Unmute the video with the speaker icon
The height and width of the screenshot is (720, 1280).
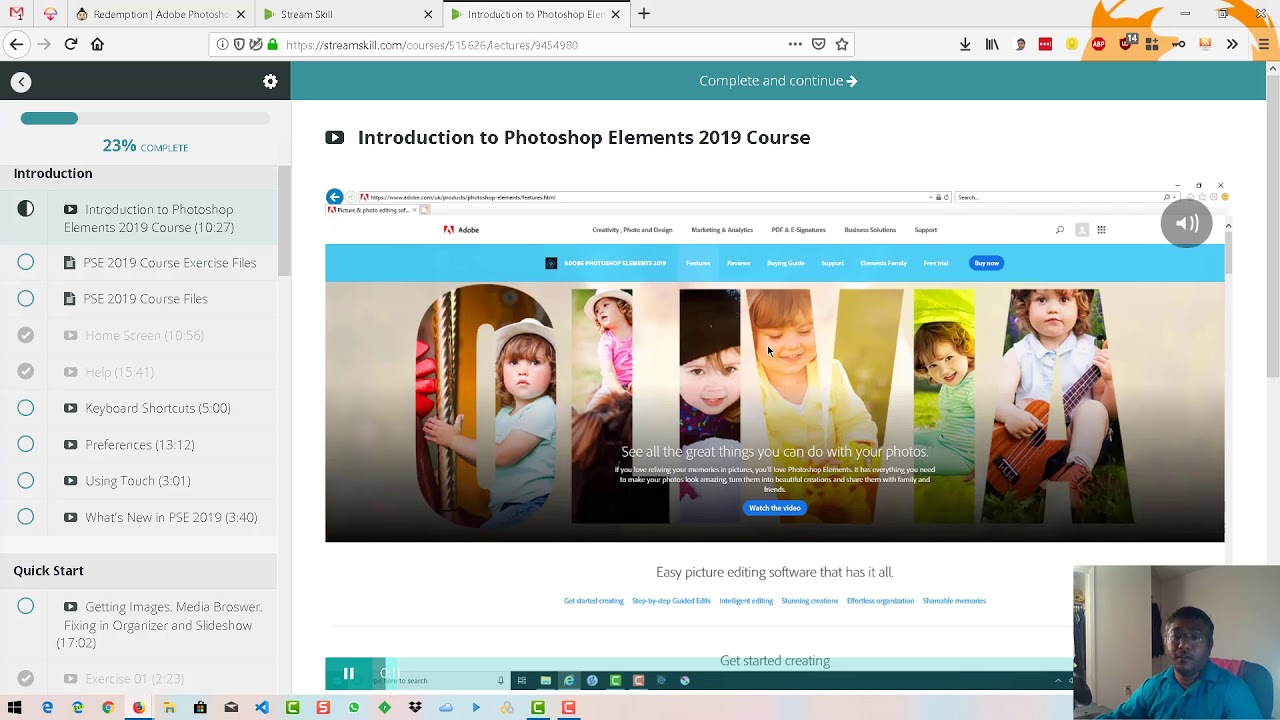(1187, 224)
